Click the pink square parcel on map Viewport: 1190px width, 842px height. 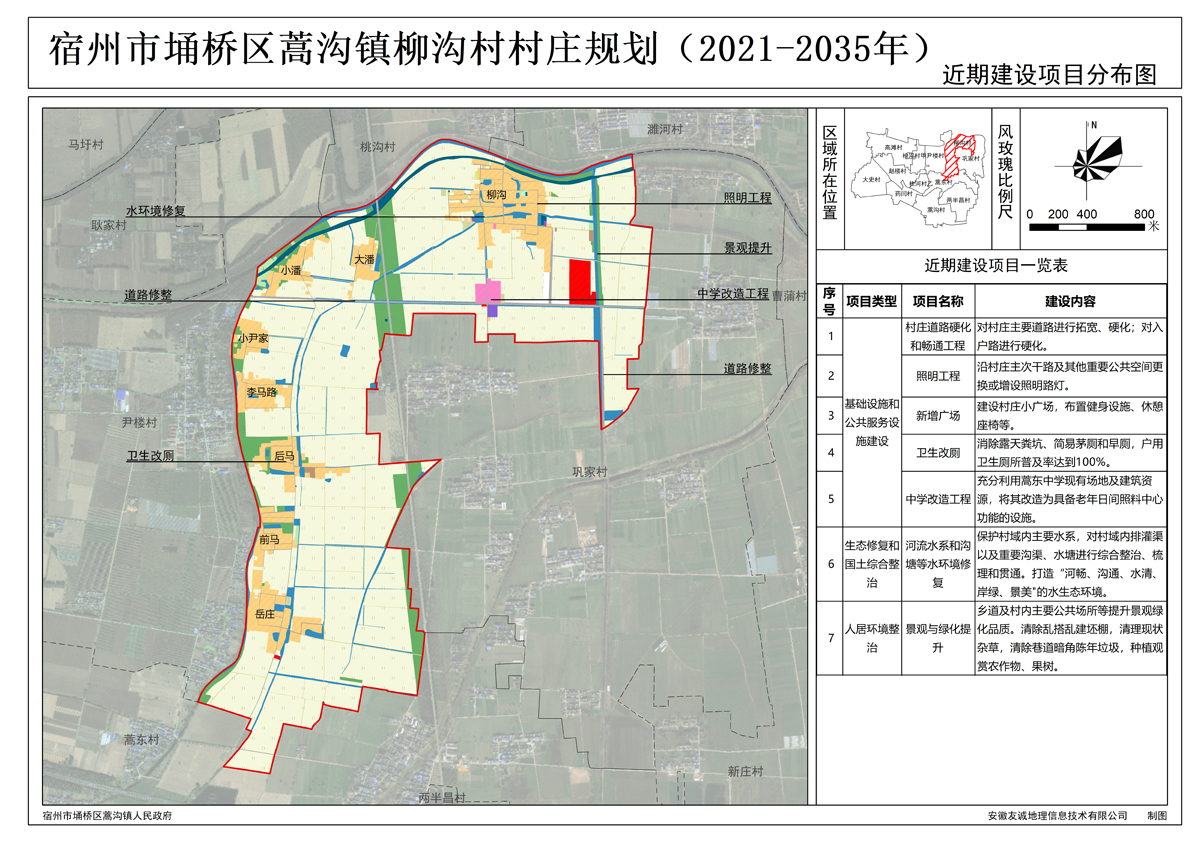coord(488,293)
